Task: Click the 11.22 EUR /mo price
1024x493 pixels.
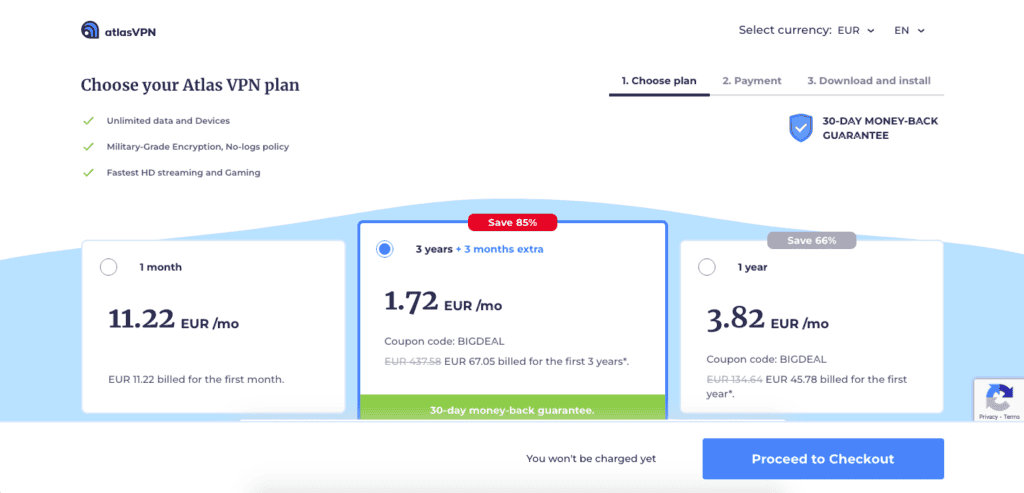Action: (x=174, y=320)
